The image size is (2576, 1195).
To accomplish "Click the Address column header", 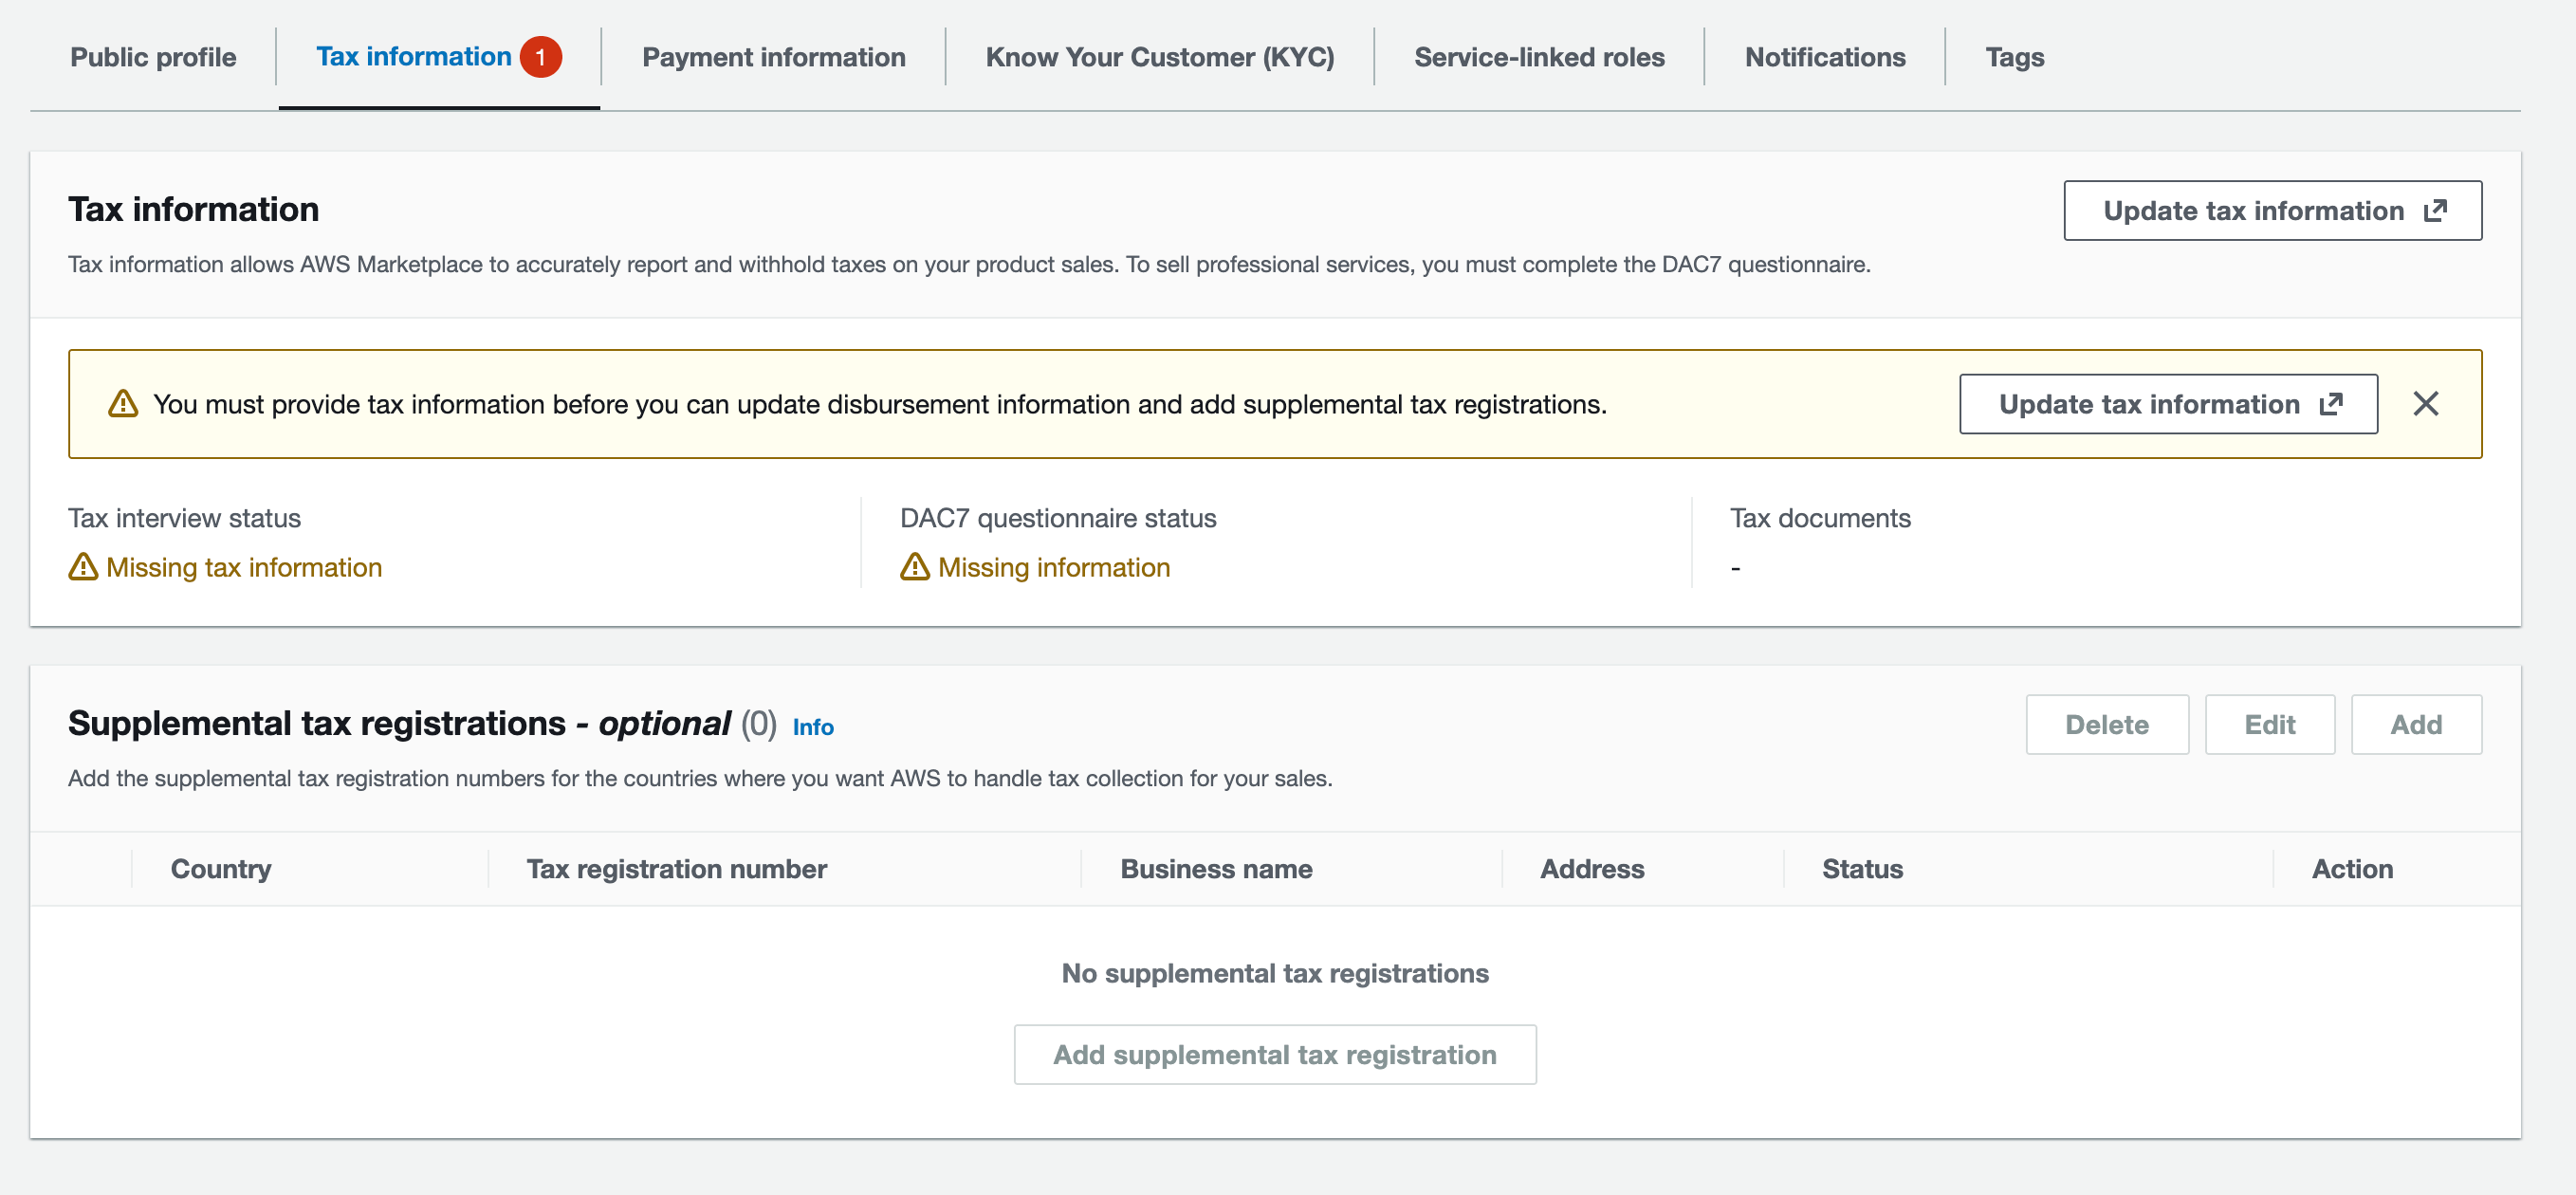I will 1592,869.
